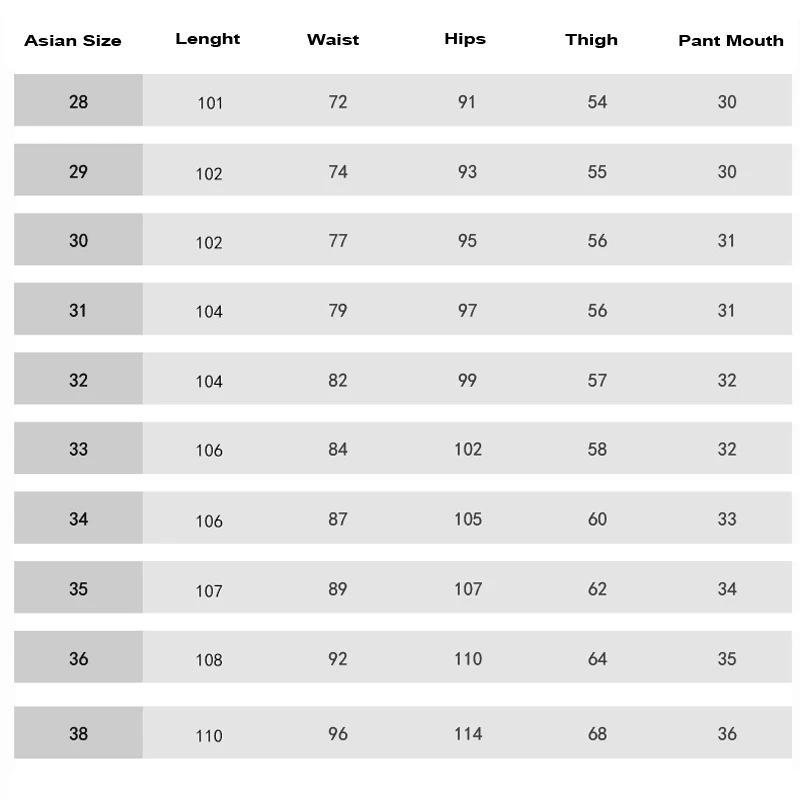Select the size 34 row label
This screenshot has height=800, width=800.
coord(78,519)
